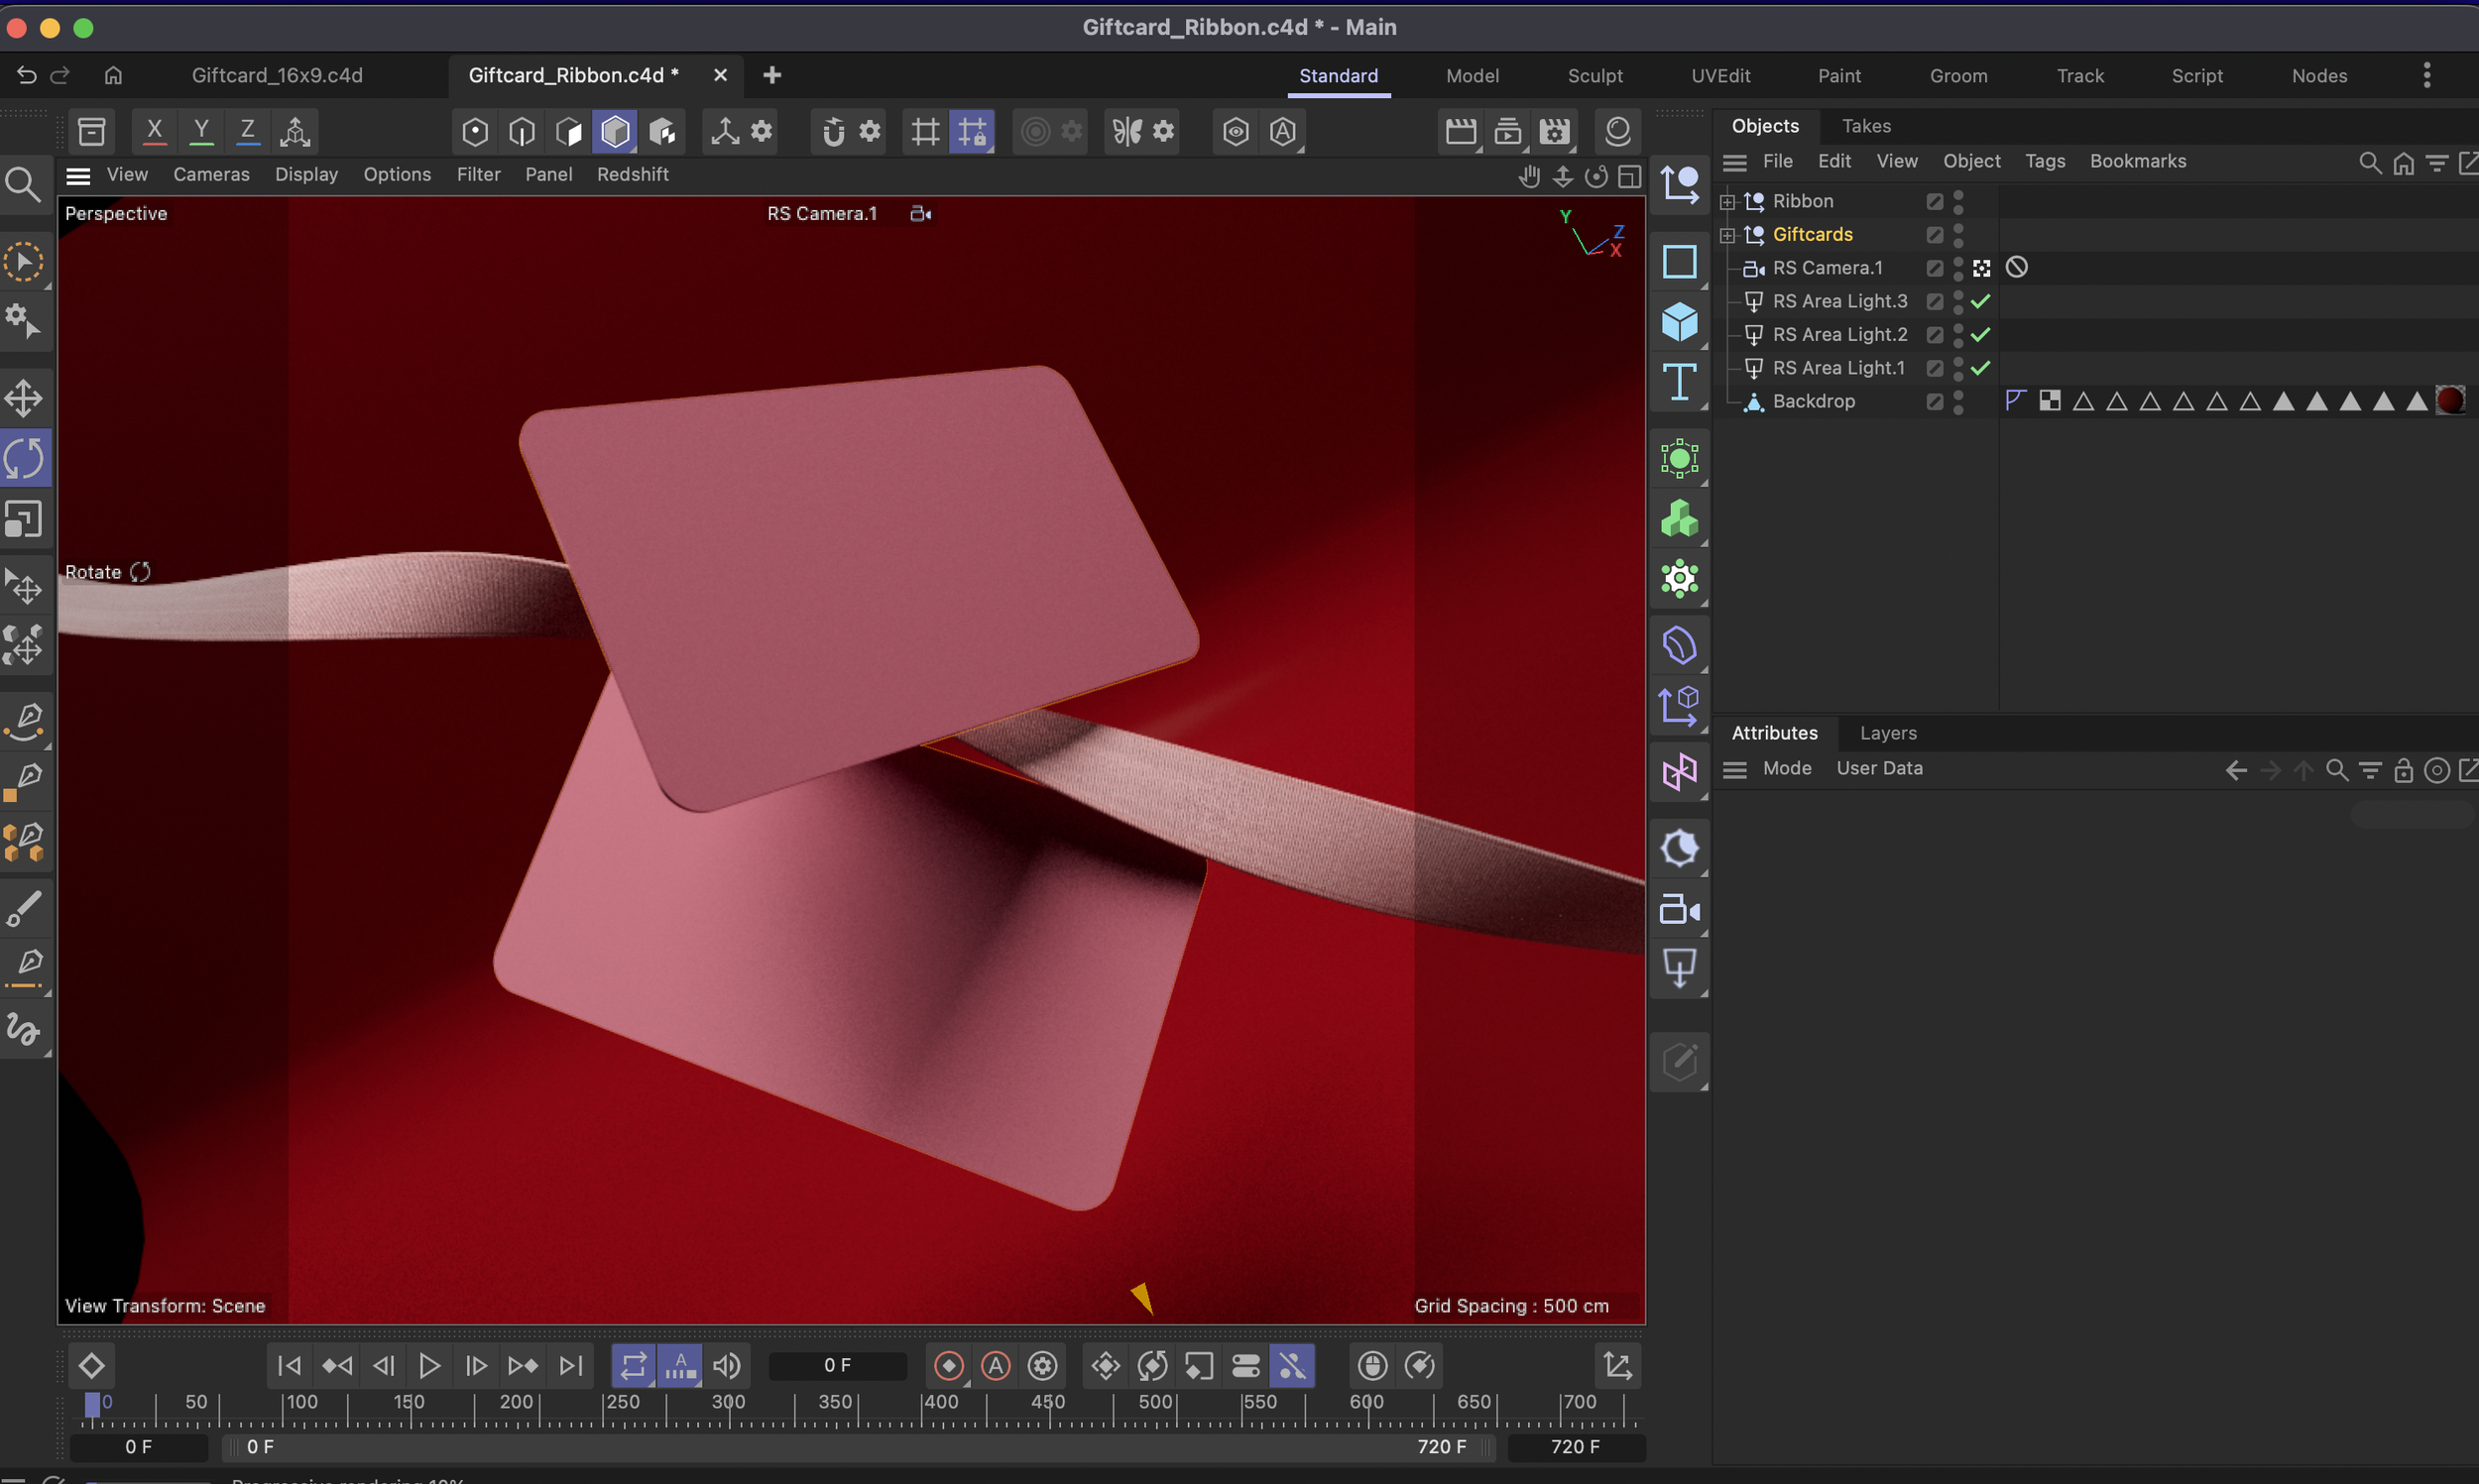Open the Giftcard_16x9.c4d document tab
The image size is (2479, 1484).
[x=277, y=76]
